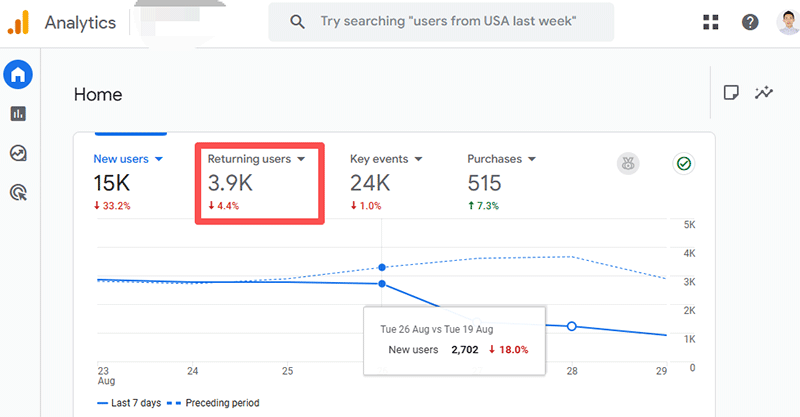Viewport: 800px width, 417px height.
Task: Open the Advertising icon in sidebar
Action: point(18,192)
